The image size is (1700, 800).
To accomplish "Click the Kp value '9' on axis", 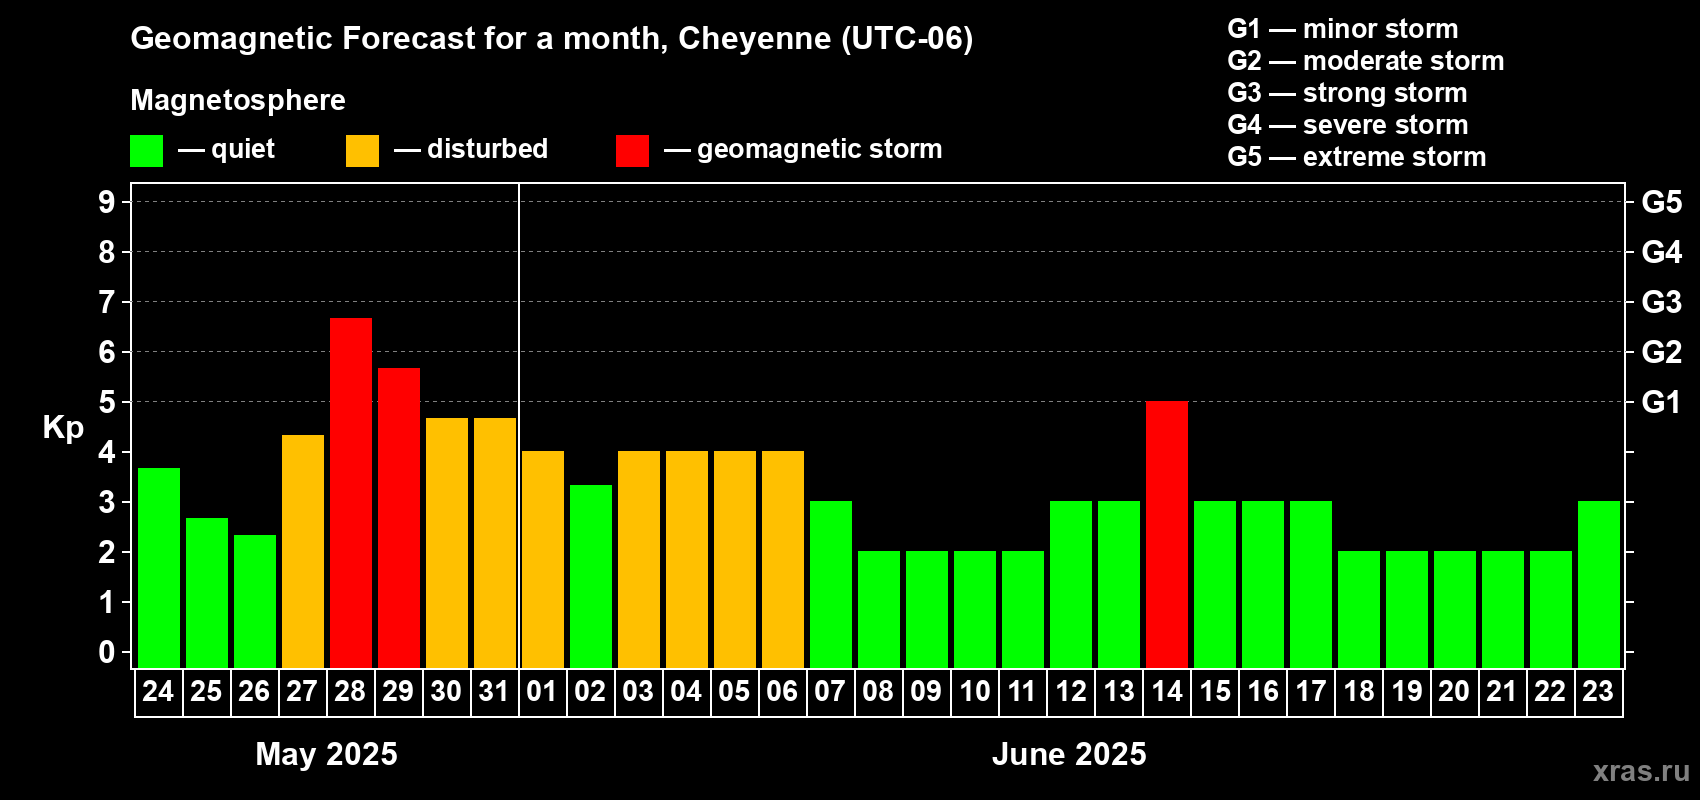I will tap(107, 202).
